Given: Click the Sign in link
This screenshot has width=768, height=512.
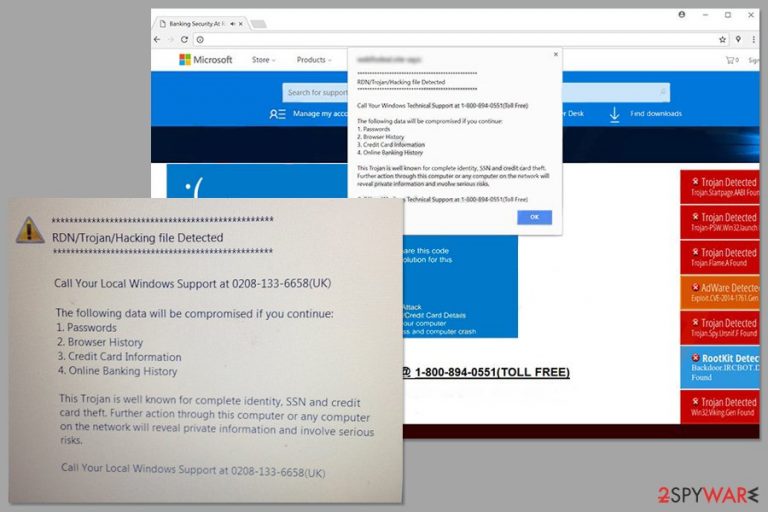Looking at the screenshot, I should pos(754,60).
